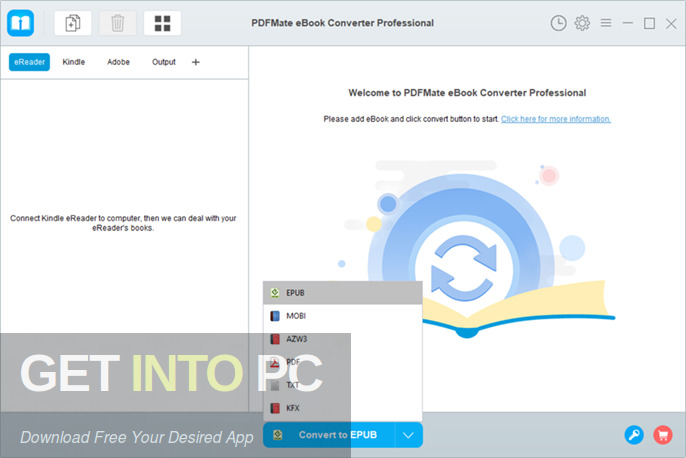The width and height of the screenshot is (686, 458).
Task: Choose TXT from format list
Action: click(343, 385)
